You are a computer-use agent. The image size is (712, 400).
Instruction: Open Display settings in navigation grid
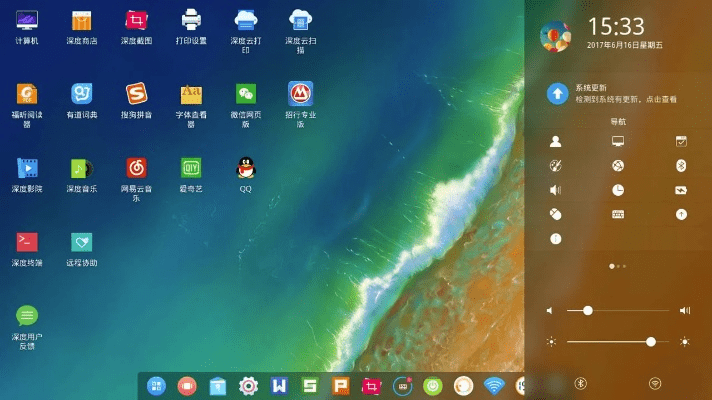pos(618,142)
